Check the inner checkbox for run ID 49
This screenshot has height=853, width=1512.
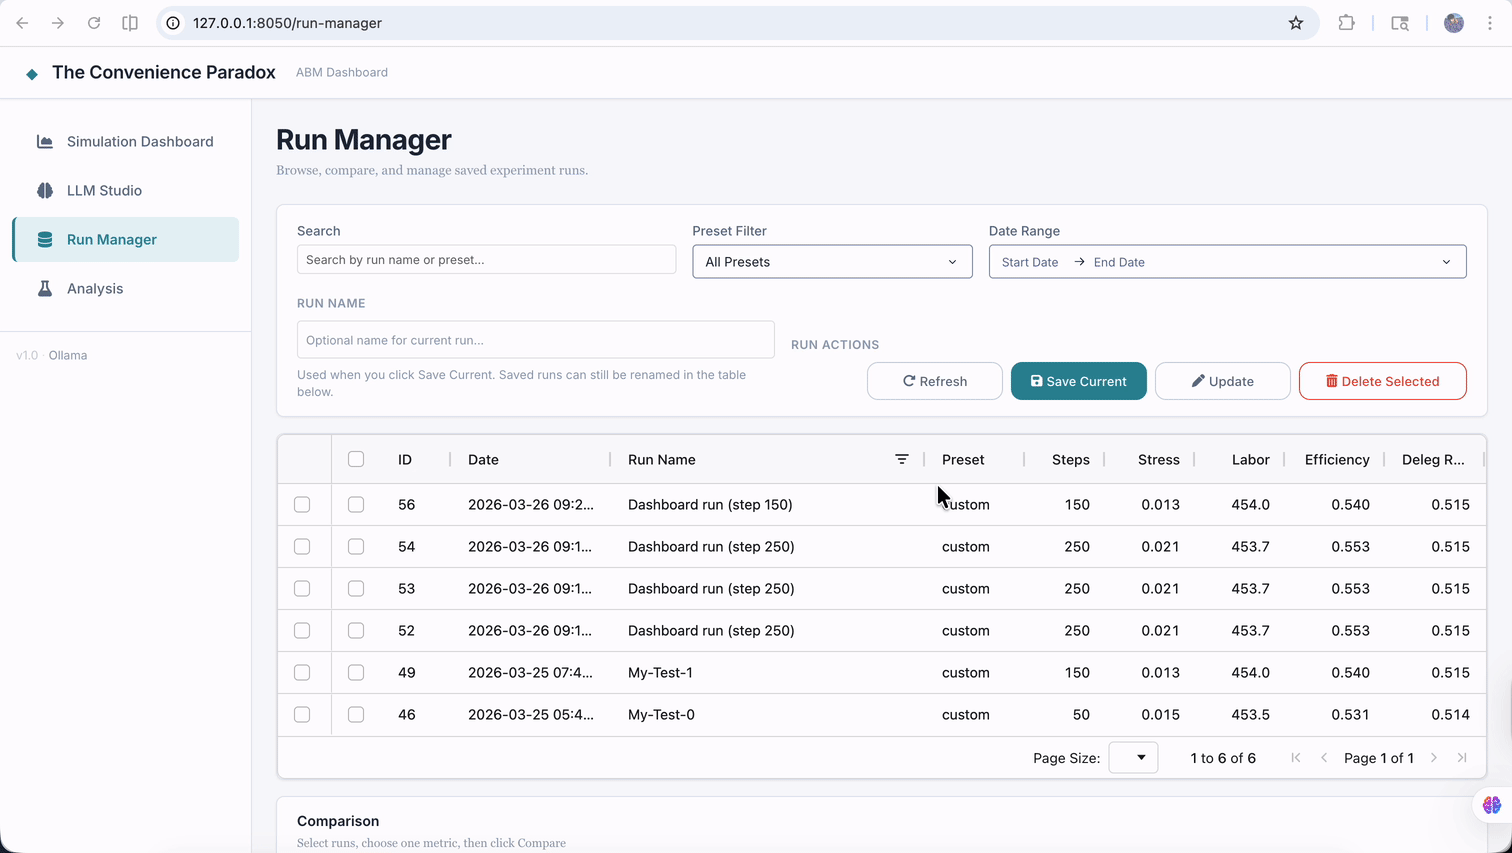tap(356, 673)
